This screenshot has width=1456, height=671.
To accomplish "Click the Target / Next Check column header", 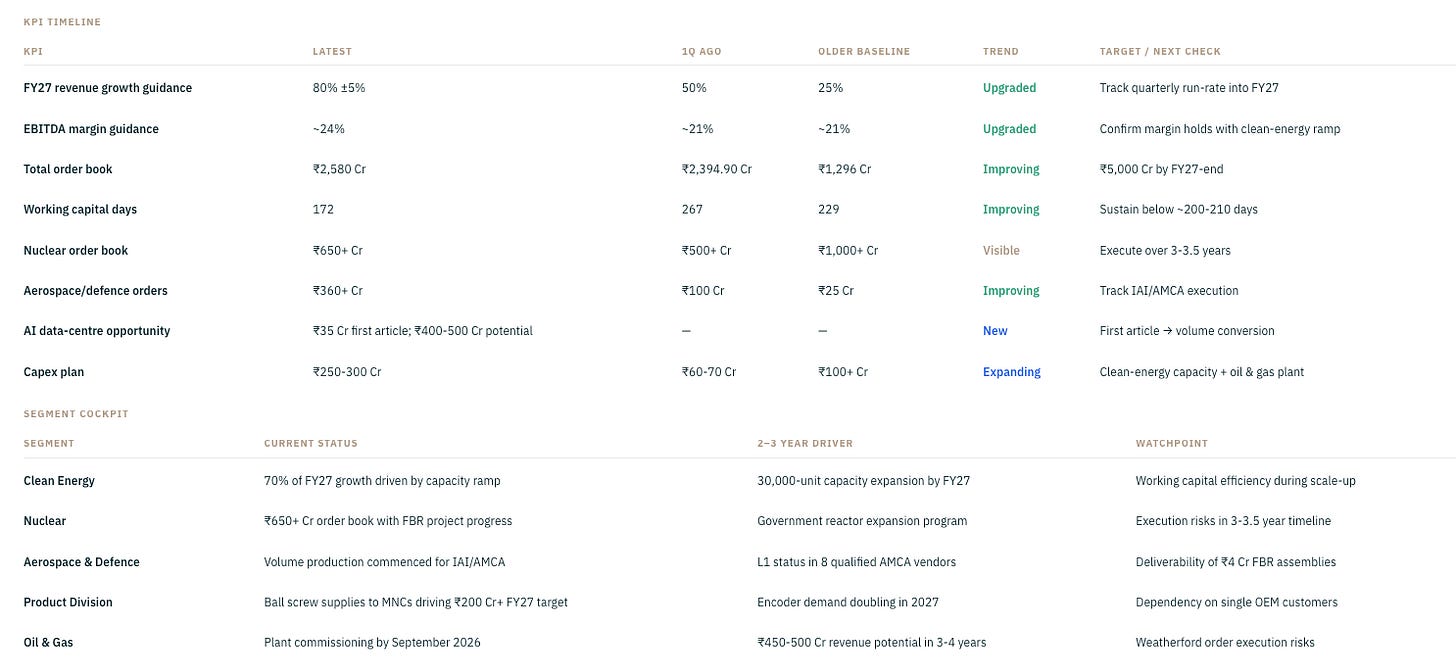I will (x=1160, y=51).
